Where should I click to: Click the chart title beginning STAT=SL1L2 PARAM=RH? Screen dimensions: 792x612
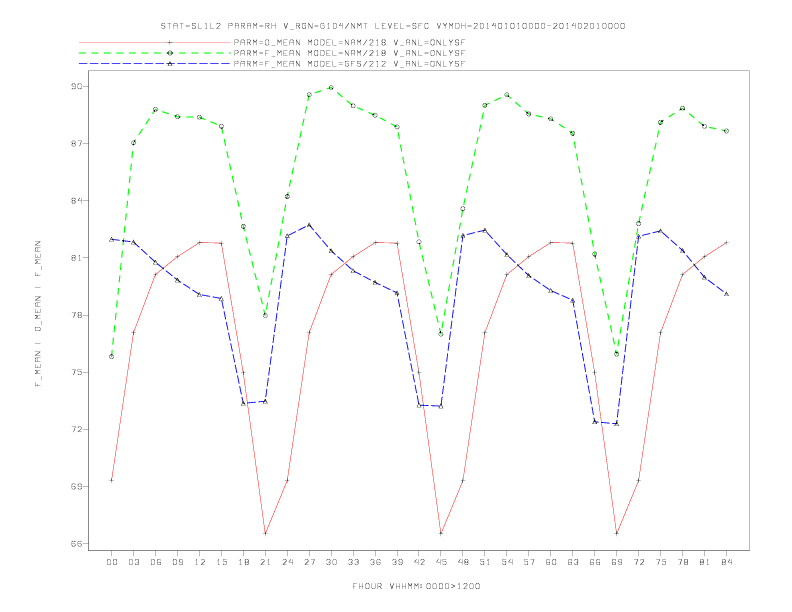pyautogui.click(x=392, y=26)
